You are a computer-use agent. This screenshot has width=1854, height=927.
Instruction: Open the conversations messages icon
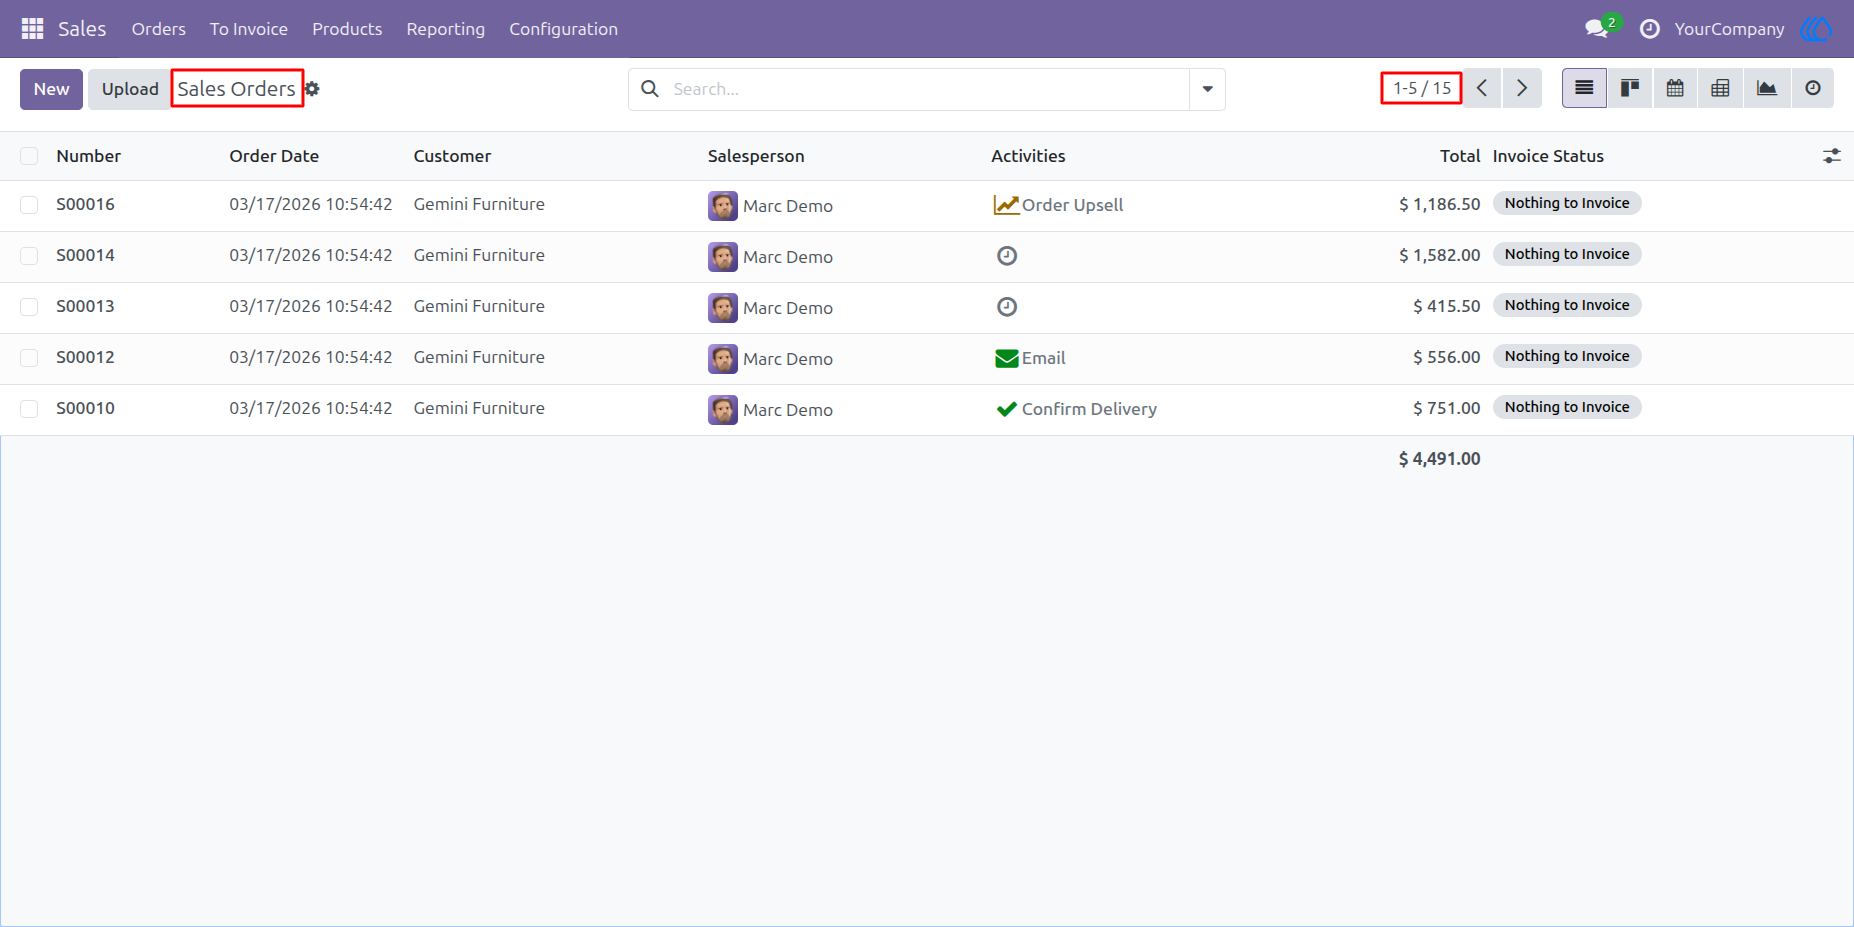click(1597, 29)
